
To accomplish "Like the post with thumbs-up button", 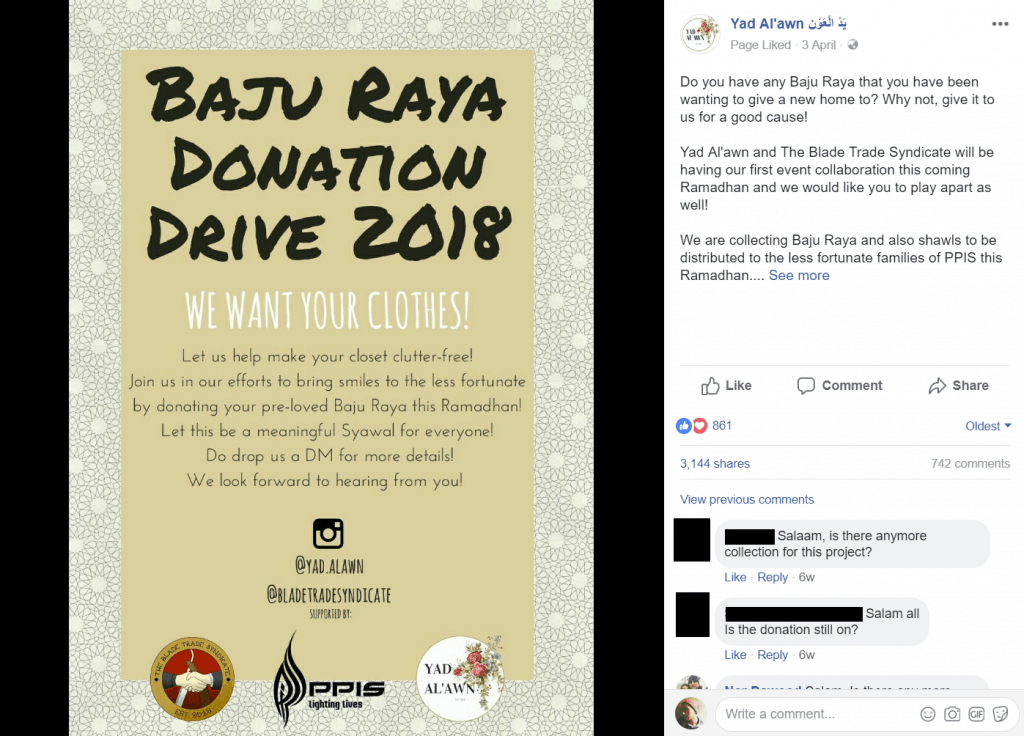I will coord(726,386).
